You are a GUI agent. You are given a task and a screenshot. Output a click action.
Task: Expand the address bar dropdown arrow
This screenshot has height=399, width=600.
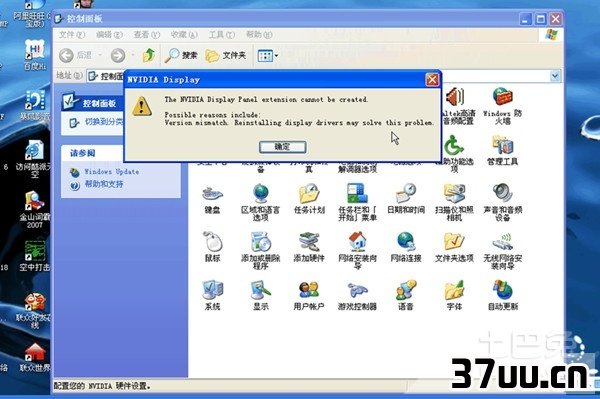(x=555, y=76)
